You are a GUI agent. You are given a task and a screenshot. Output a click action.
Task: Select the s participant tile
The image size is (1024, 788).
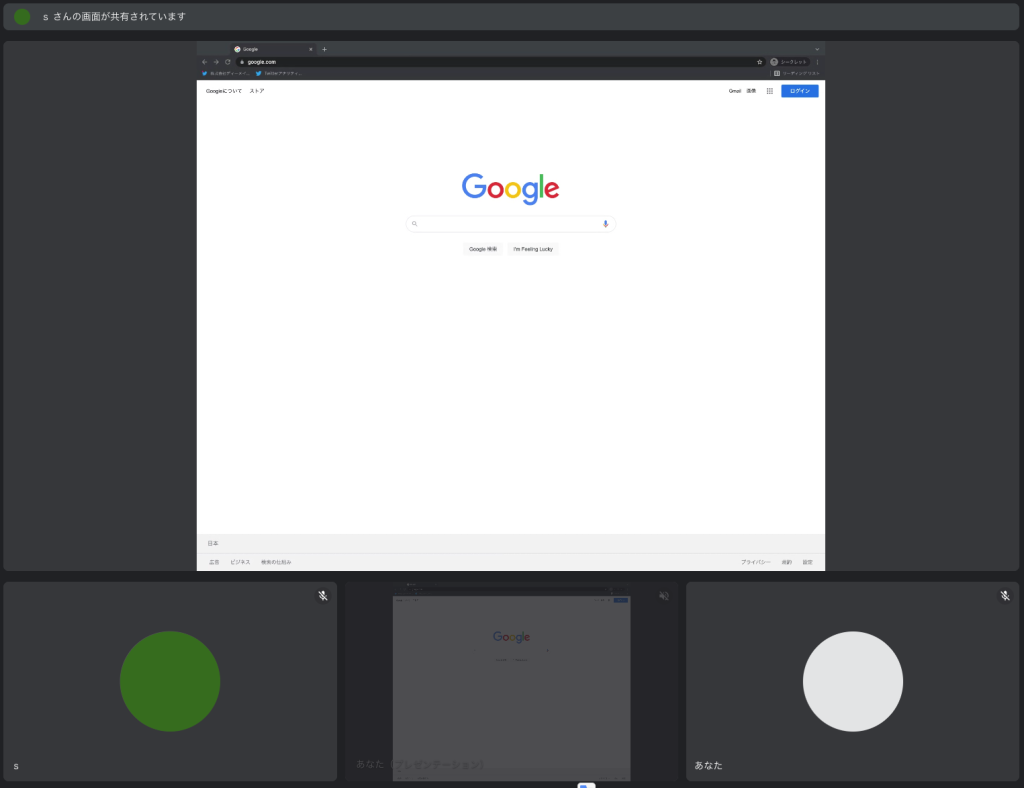coord(170,682)
